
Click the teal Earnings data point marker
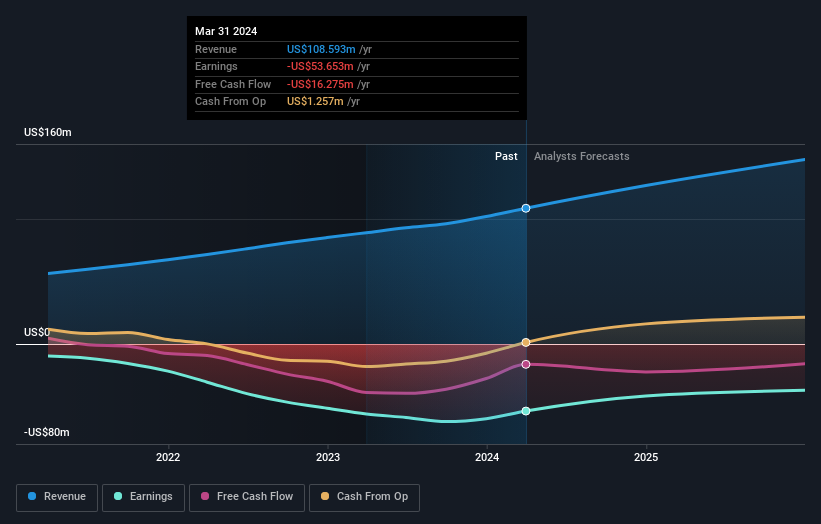click(x=526, y=411)
